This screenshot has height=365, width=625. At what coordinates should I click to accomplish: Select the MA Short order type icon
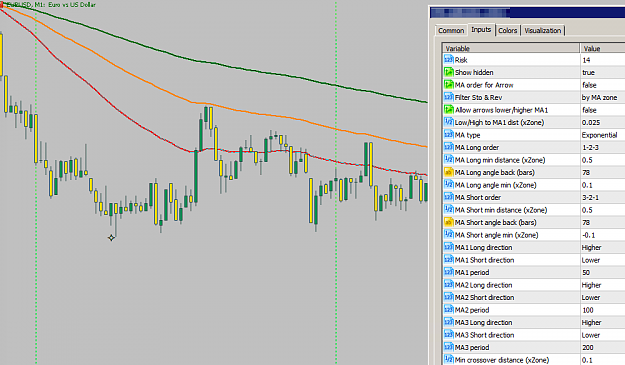click(448, 197)
